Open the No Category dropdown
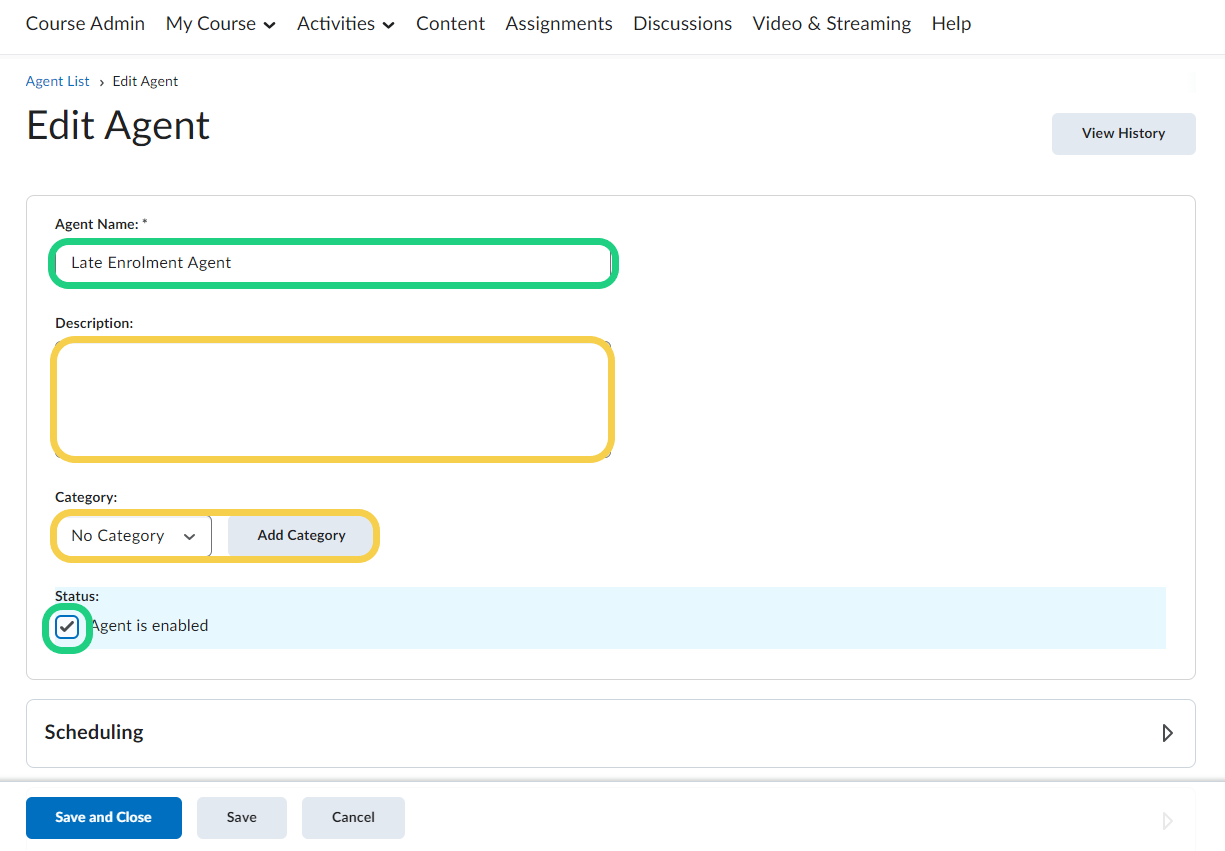Screen dimensions: 1225x851 click(x=134, y=536)
